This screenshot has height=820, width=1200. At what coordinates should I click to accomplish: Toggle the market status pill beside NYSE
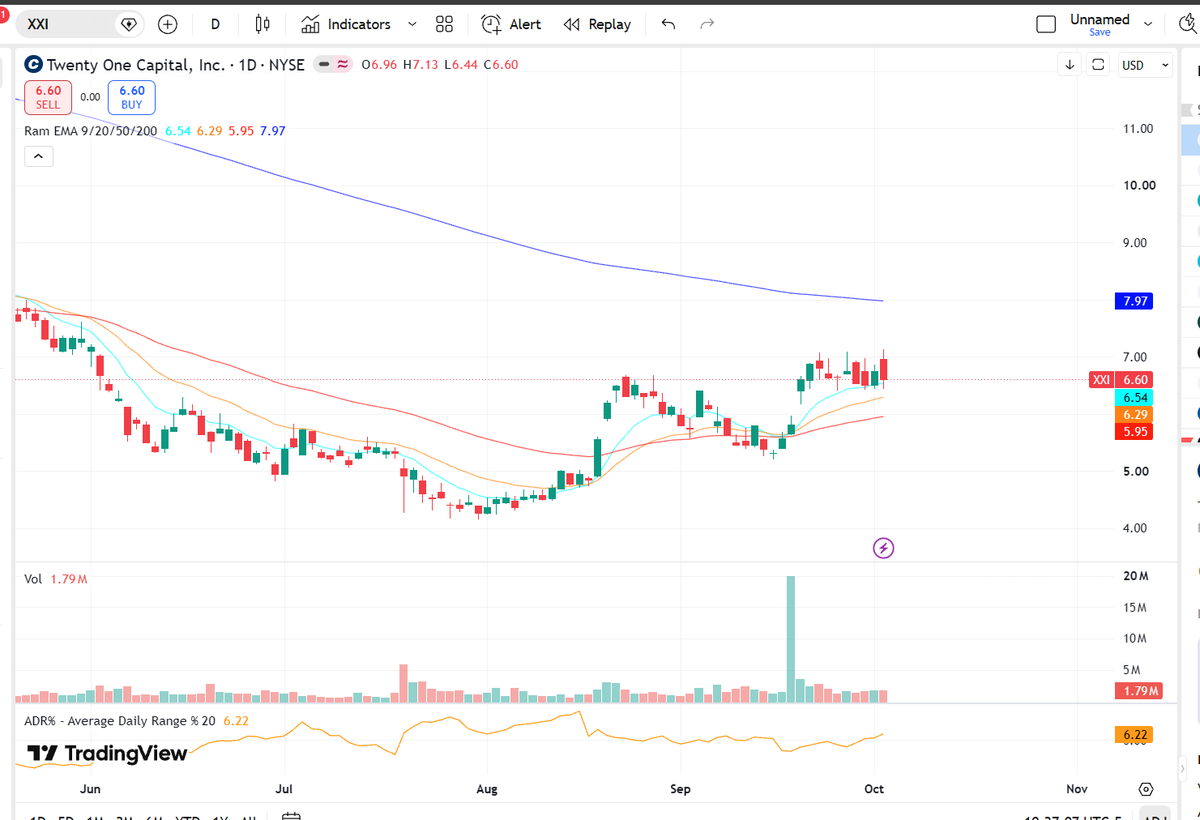click(x=333, y=65)
